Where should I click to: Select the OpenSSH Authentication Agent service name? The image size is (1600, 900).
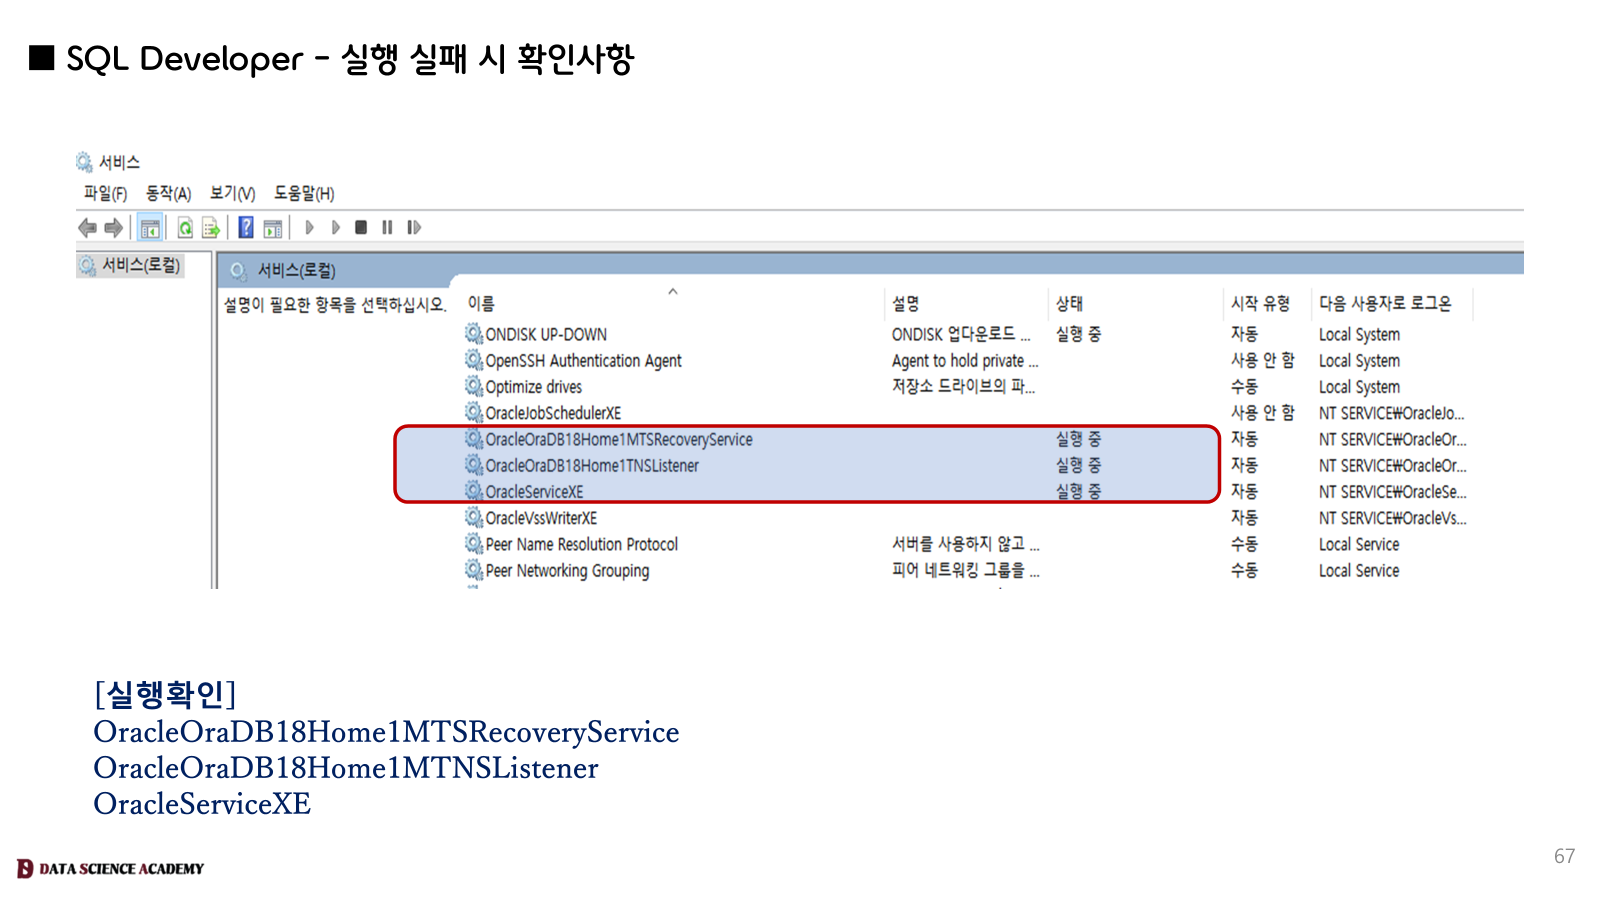[x=583, y=360]
